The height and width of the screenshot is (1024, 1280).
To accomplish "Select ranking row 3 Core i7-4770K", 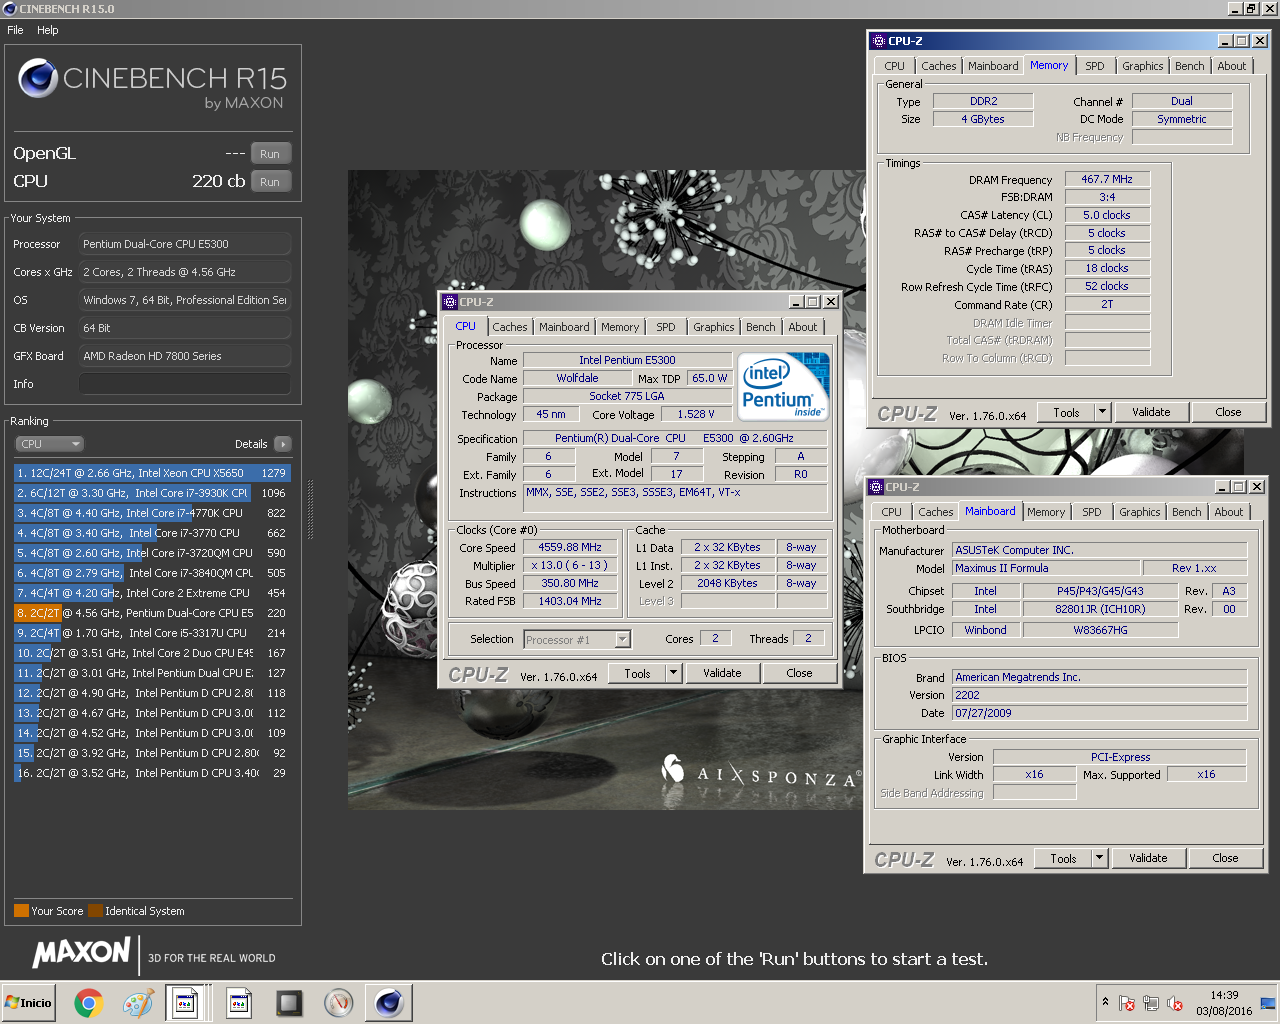I will tap(152, 513).
